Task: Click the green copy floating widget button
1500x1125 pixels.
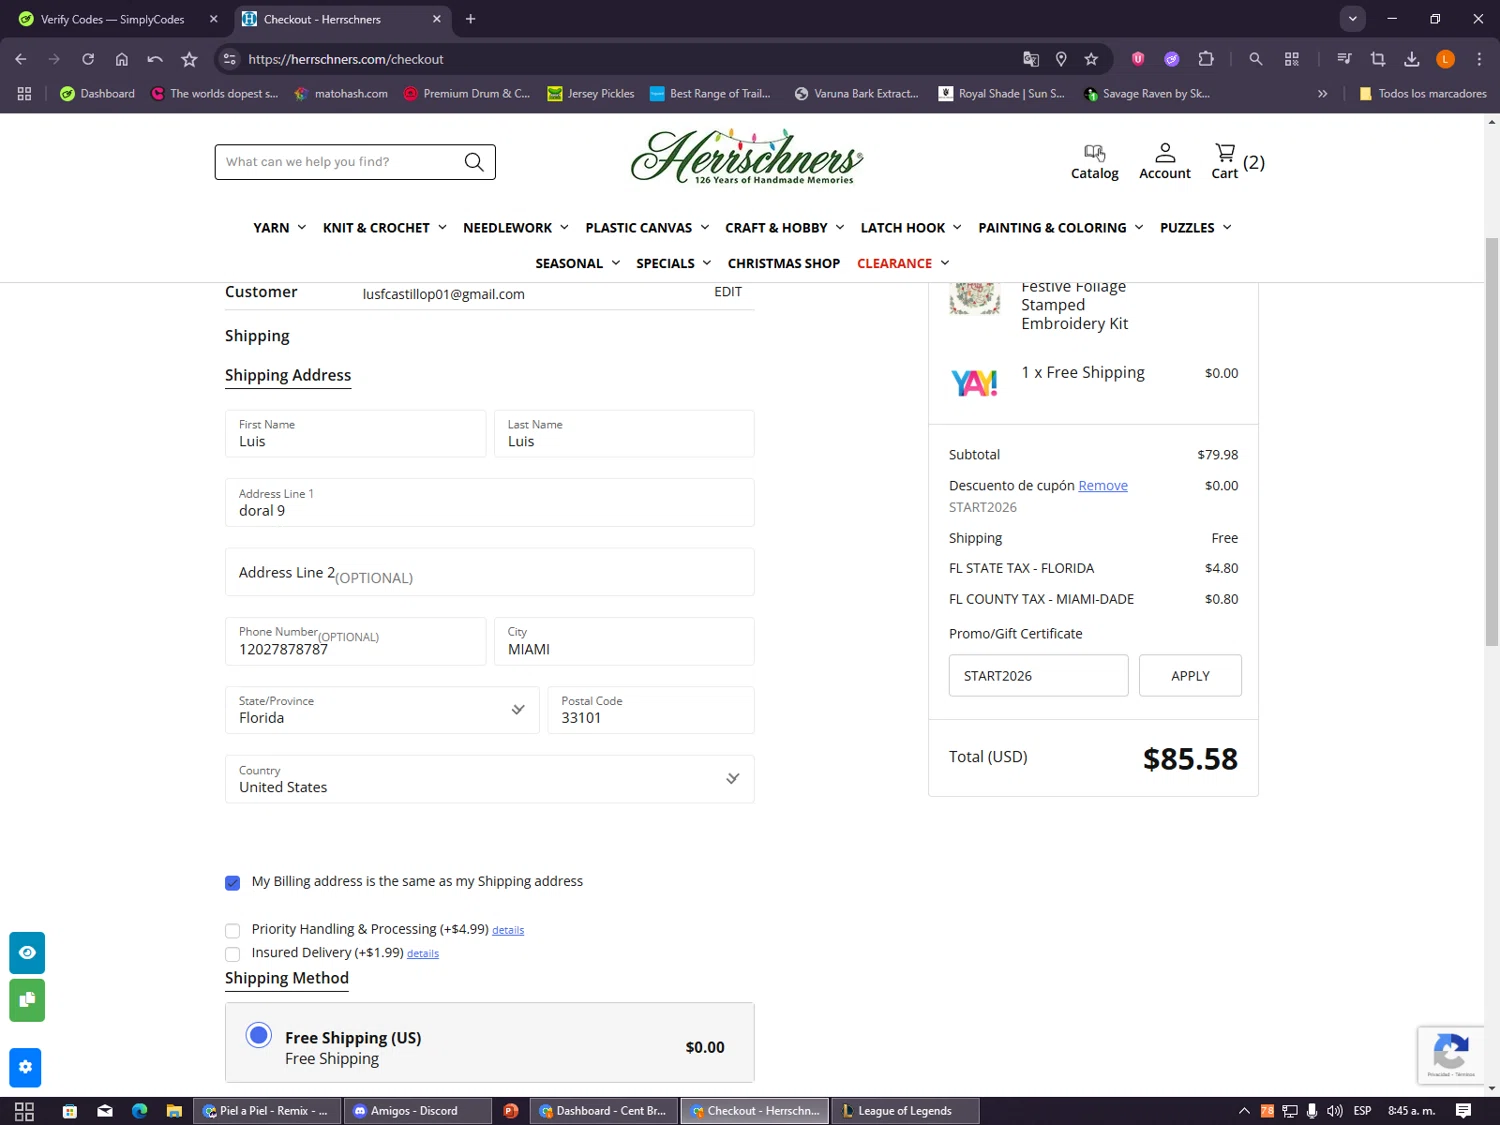Action: tap(27, 1000)
